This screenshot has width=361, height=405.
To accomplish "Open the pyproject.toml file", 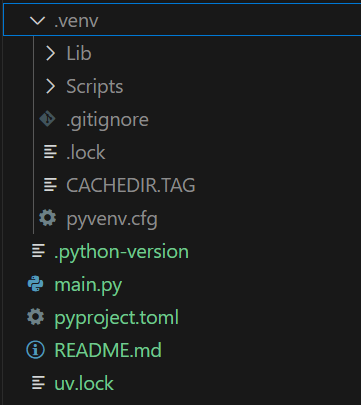I will click(117, 318).
